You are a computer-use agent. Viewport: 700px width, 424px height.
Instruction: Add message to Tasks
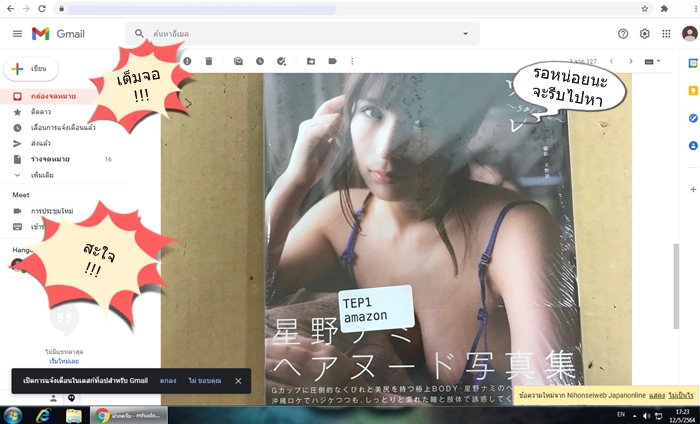281,61
